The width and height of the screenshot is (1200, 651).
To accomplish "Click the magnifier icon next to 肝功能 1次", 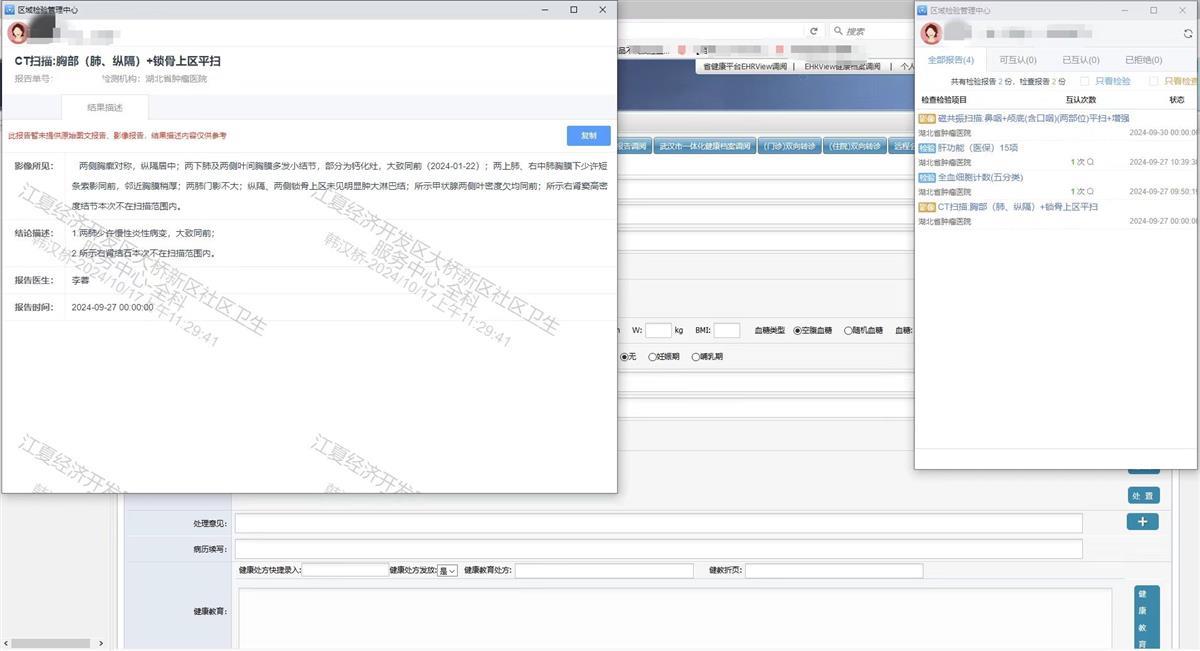I will pyautogui.click(x=1090, y=162).
